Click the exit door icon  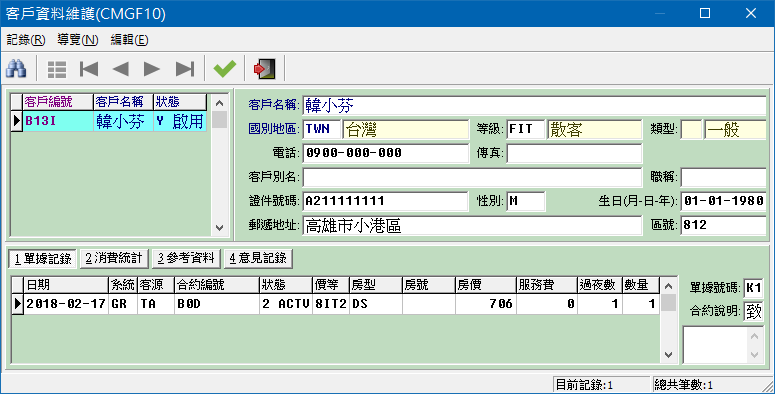click(264, 69)
